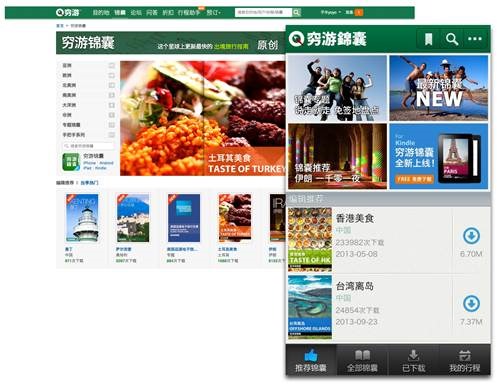Click the green search button in the navbar
497x385 pixels.
tap(296, 12)
